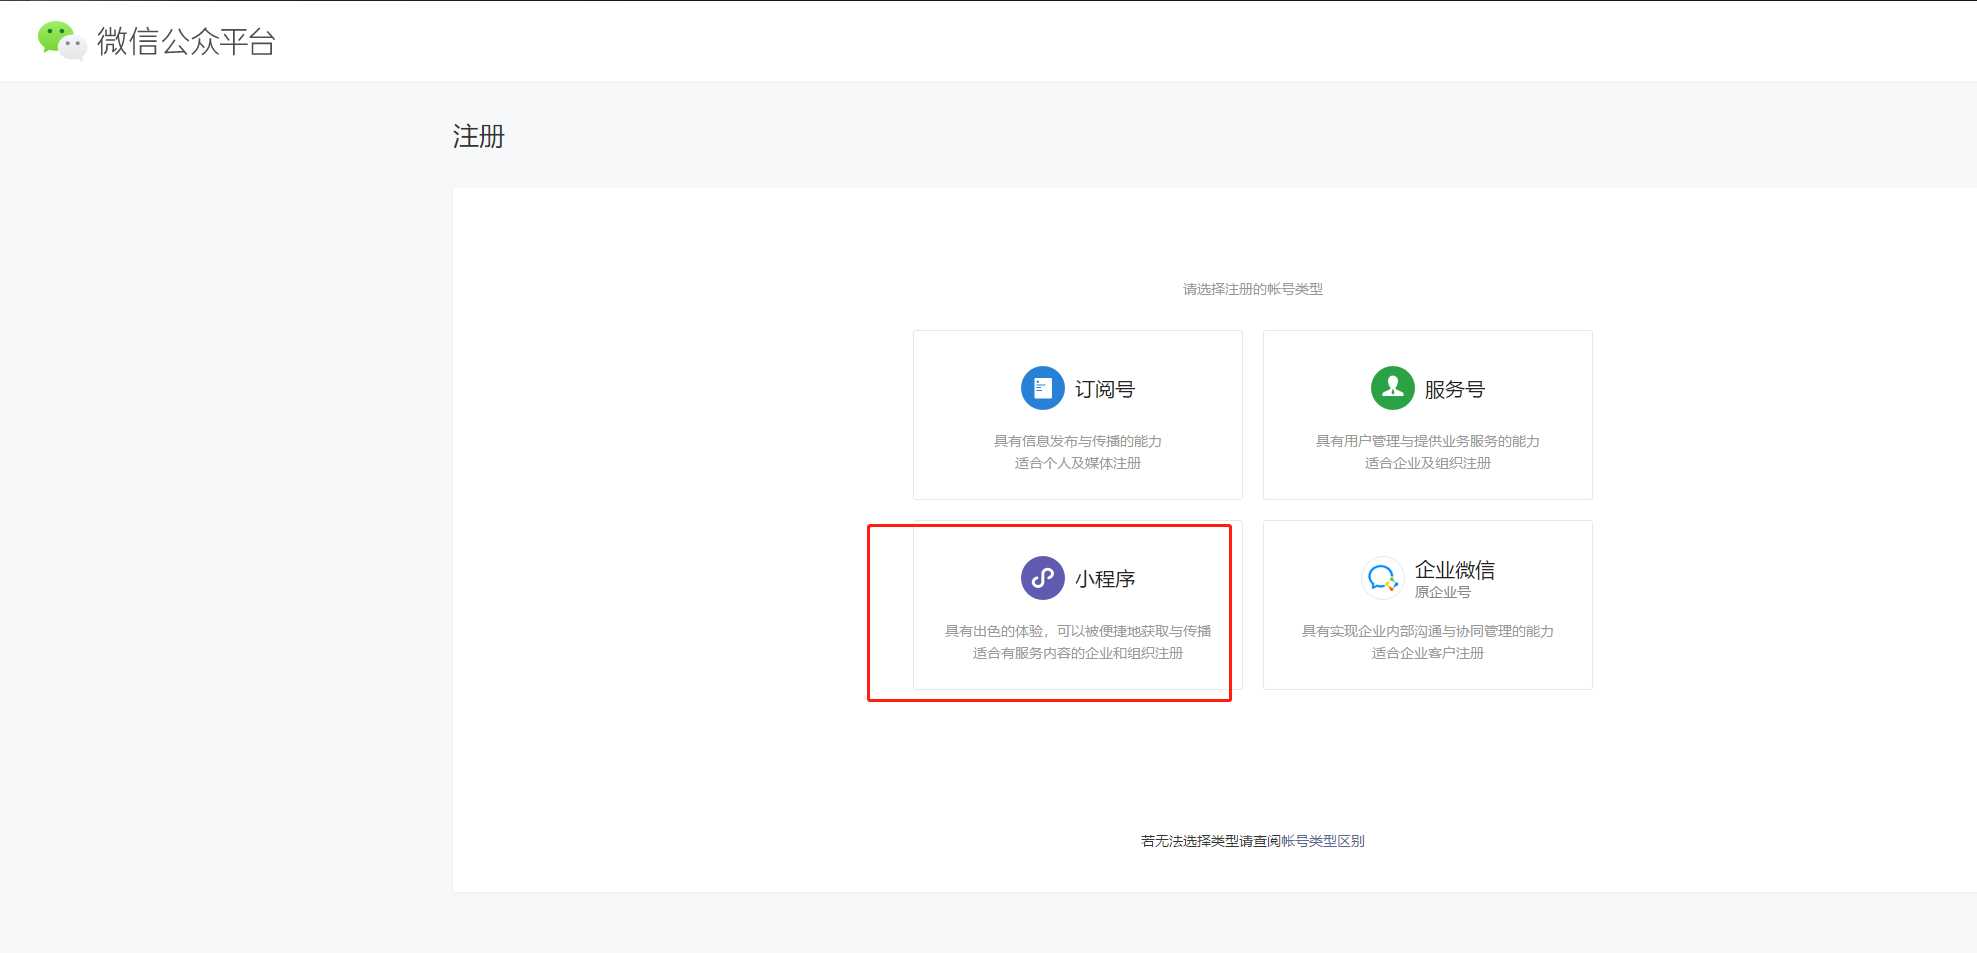1977x953 pixels.
Task: Select the 企业微信 account type title
Action: (x=1455, y=570)
